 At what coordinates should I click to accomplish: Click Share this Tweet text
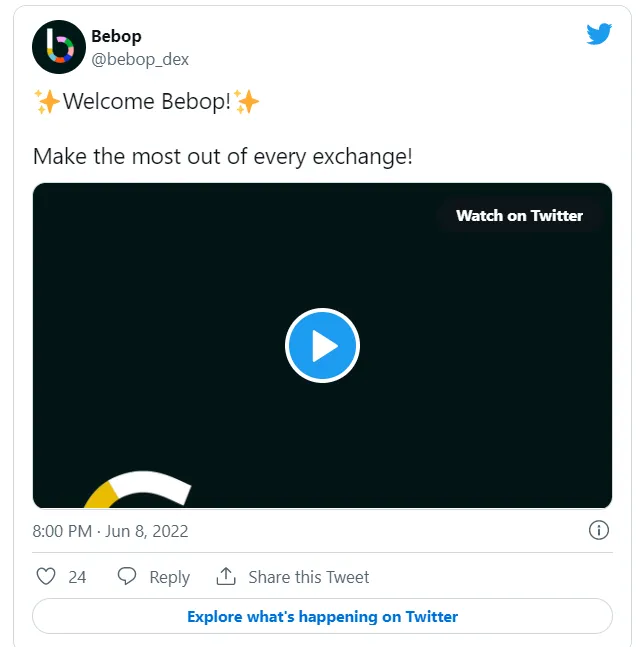[309, 577]
